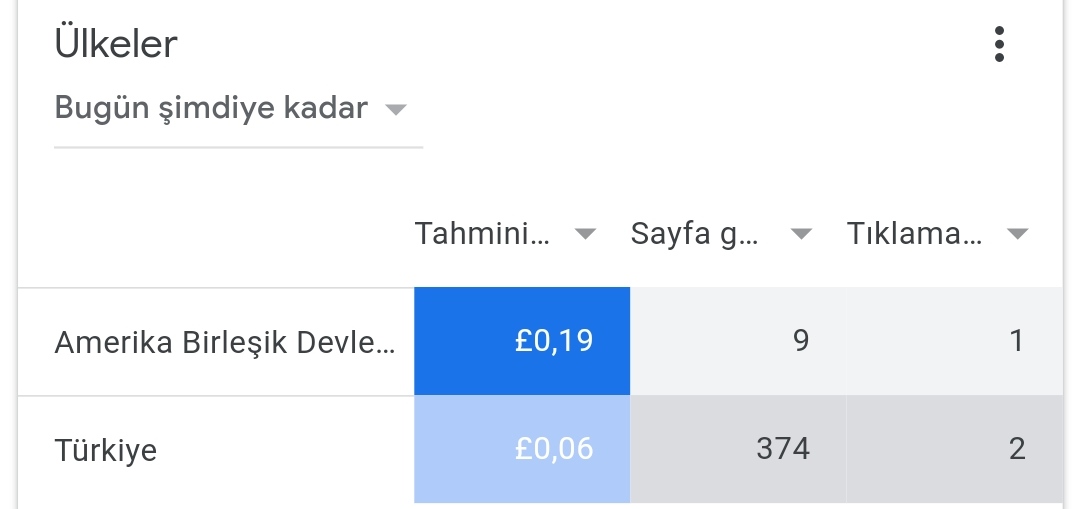Click the light blue £0,06 cell
This screenshot has width=1080, height=509.
(522, 450)
